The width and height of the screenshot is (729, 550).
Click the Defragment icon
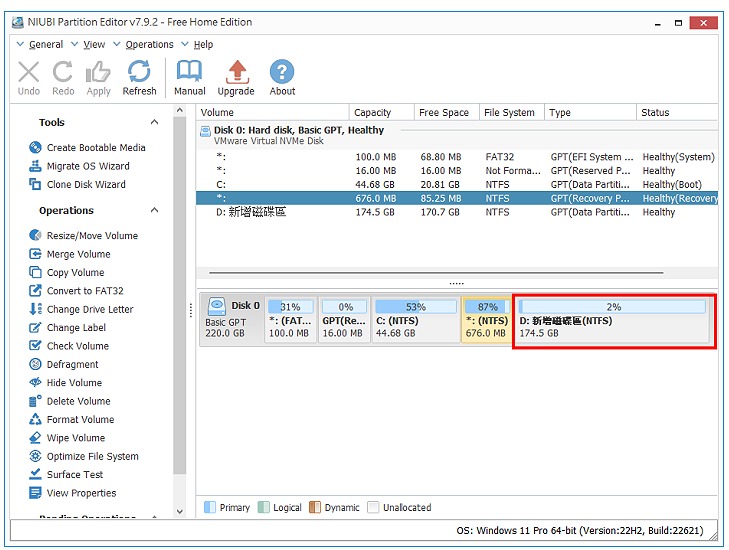[x=35, y=364]
